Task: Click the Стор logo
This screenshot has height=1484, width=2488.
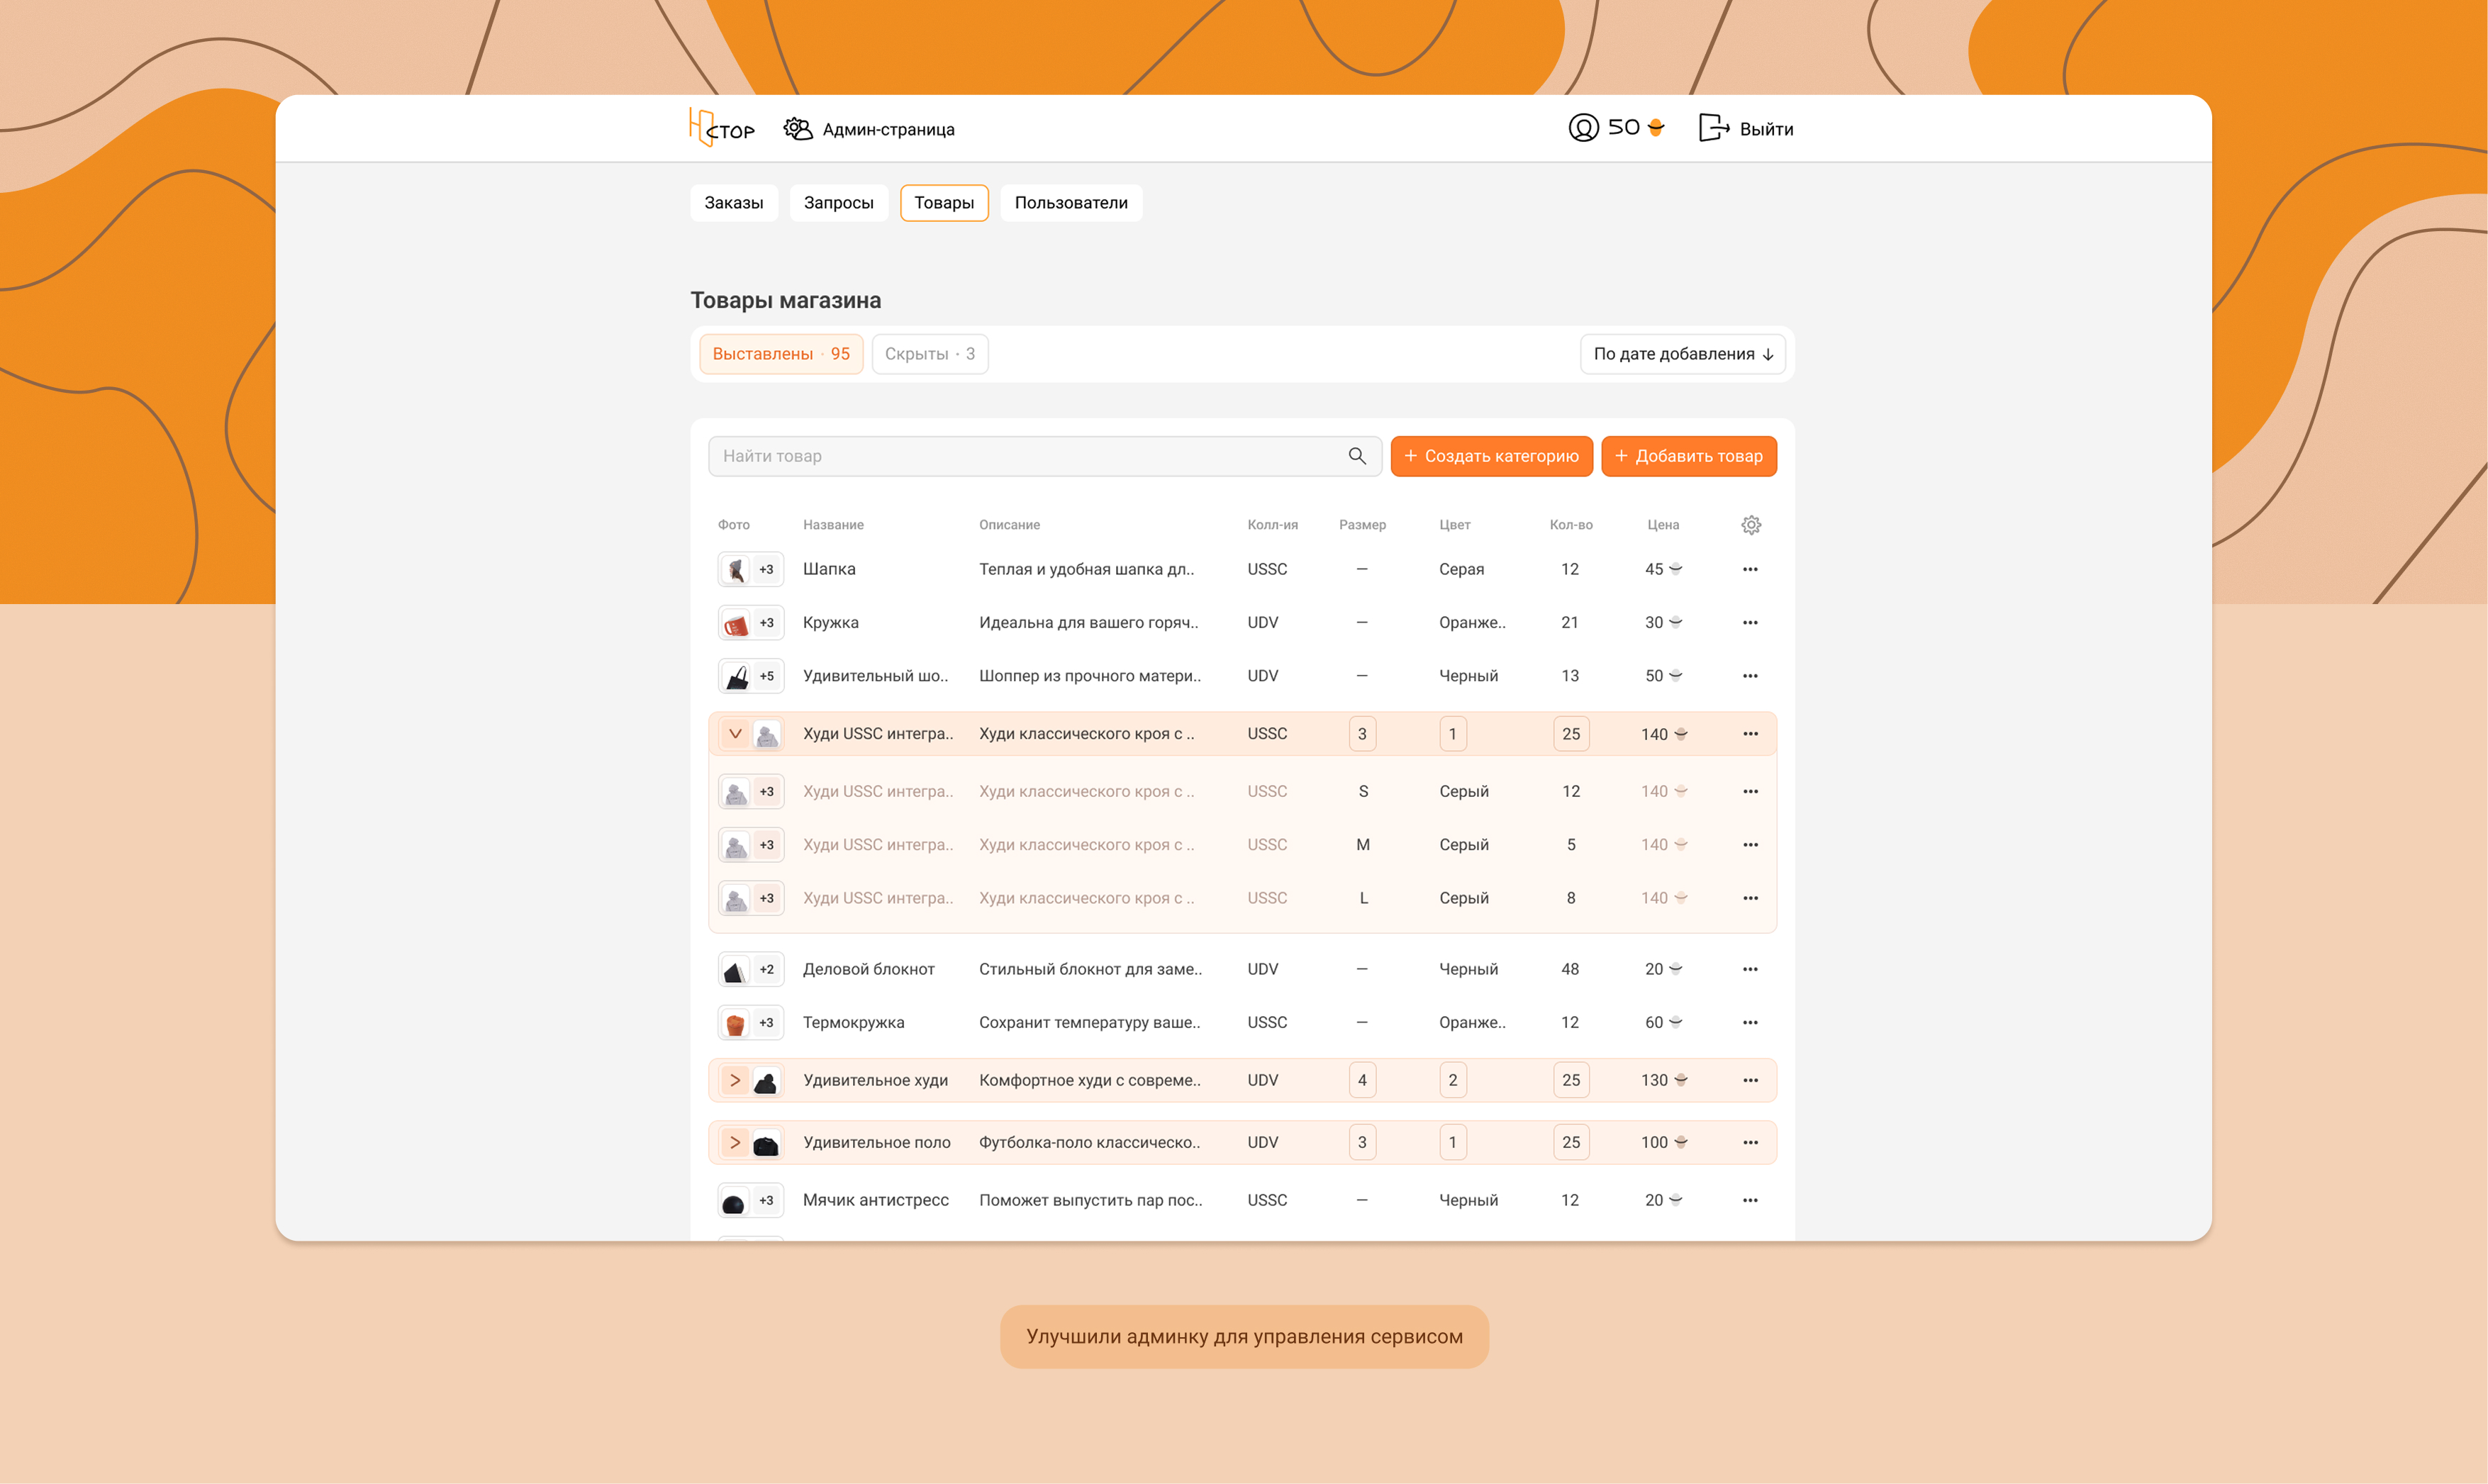Action: tap(721, 128)
